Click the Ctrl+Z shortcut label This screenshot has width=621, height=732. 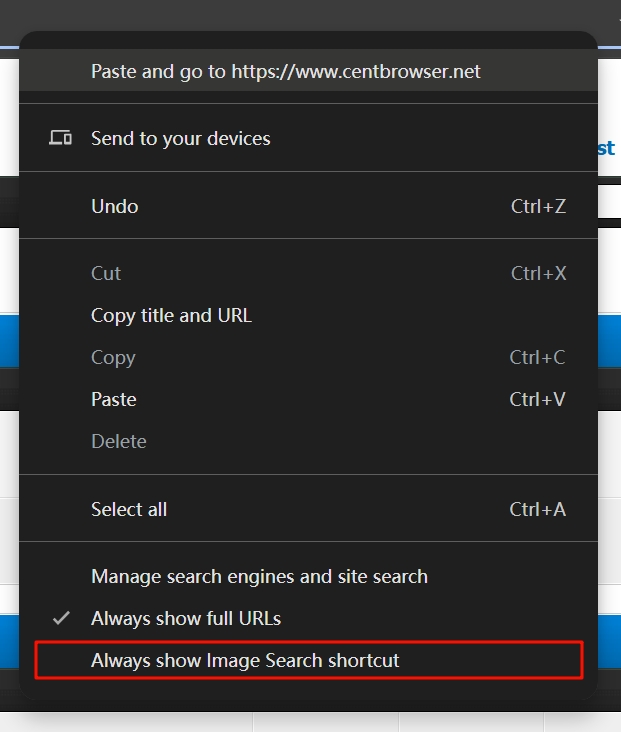pyautogui.click(x=538, y=206)
